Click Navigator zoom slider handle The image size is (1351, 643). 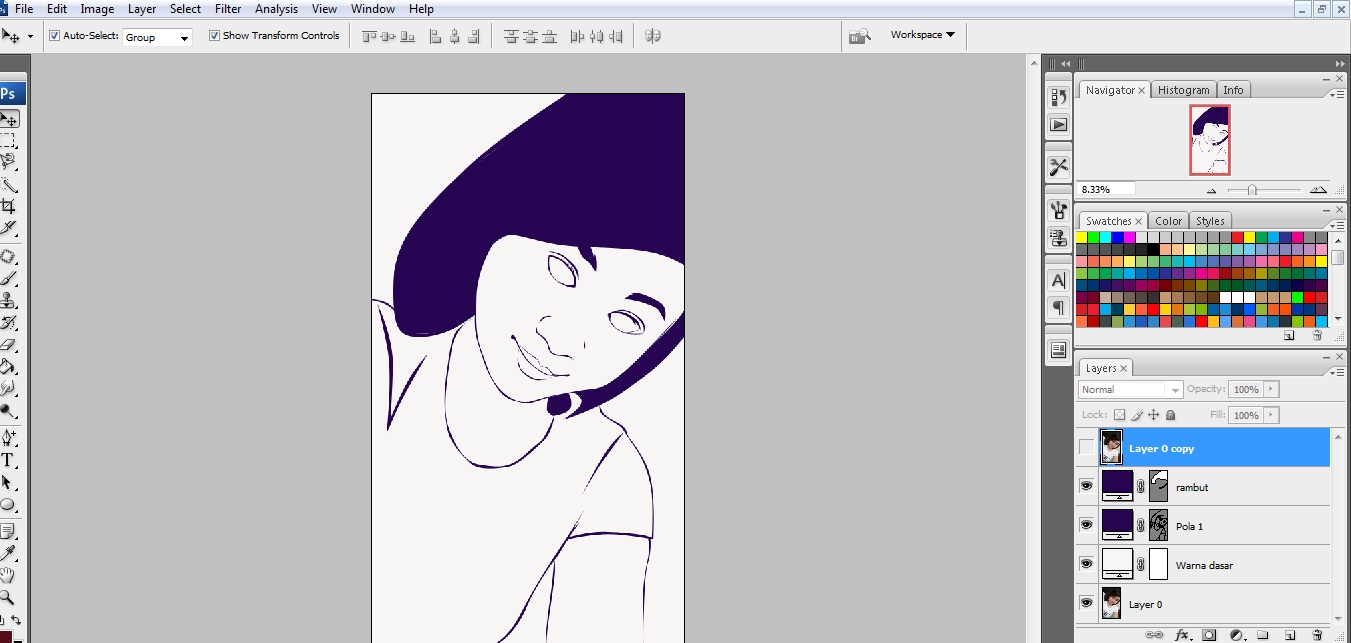coord(1252,190)
